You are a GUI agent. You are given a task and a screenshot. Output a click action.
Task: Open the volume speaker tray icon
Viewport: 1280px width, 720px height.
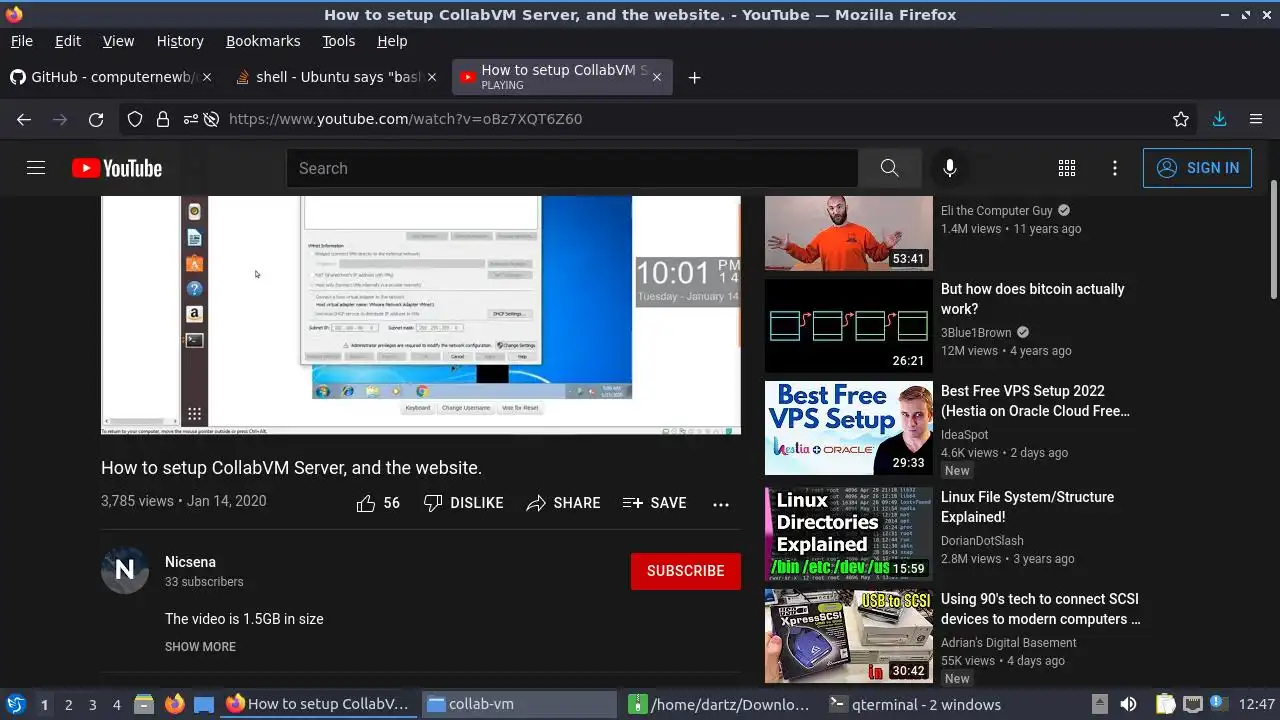coord(1128,704)
